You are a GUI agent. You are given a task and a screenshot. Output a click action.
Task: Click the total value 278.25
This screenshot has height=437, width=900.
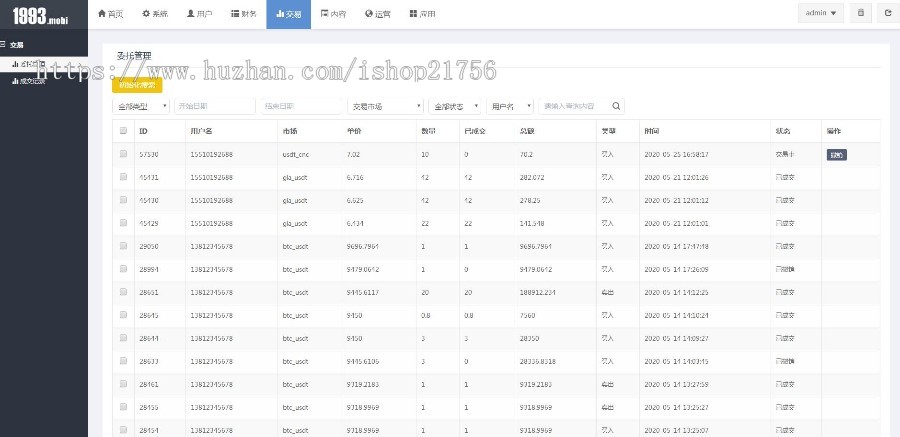point(528,200)
